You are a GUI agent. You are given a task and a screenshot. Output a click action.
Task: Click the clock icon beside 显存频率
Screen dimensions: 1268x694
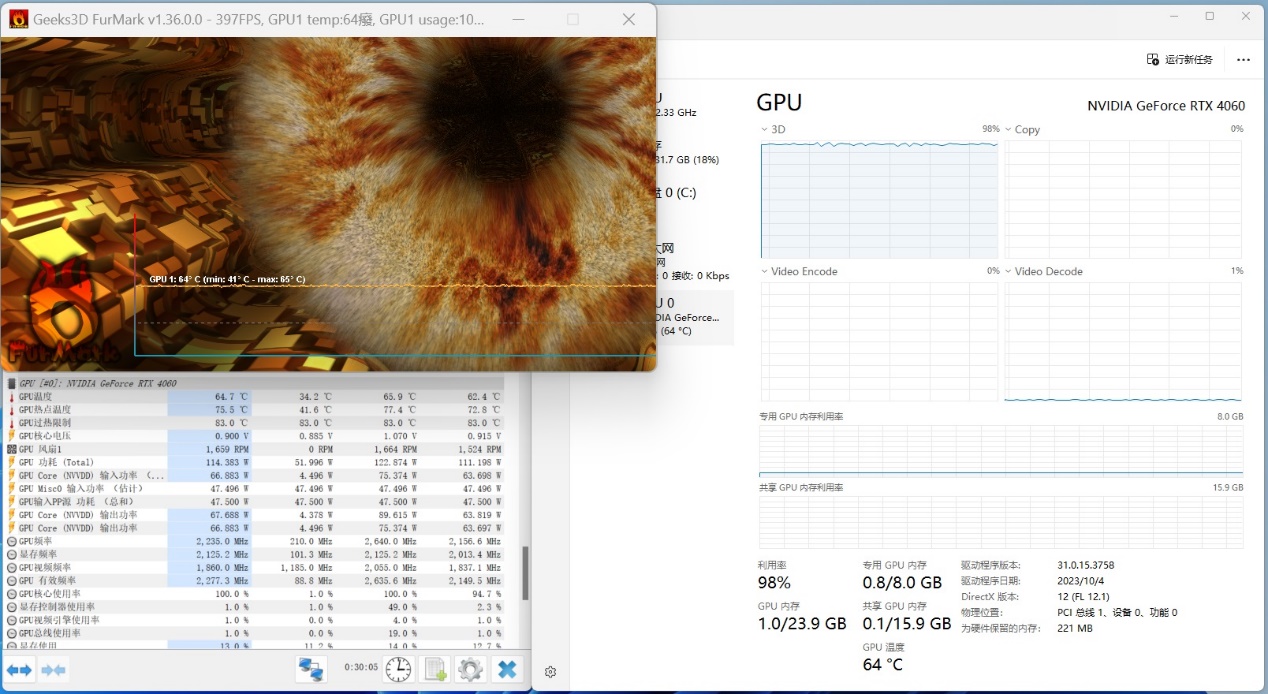[x=12, y=554]
